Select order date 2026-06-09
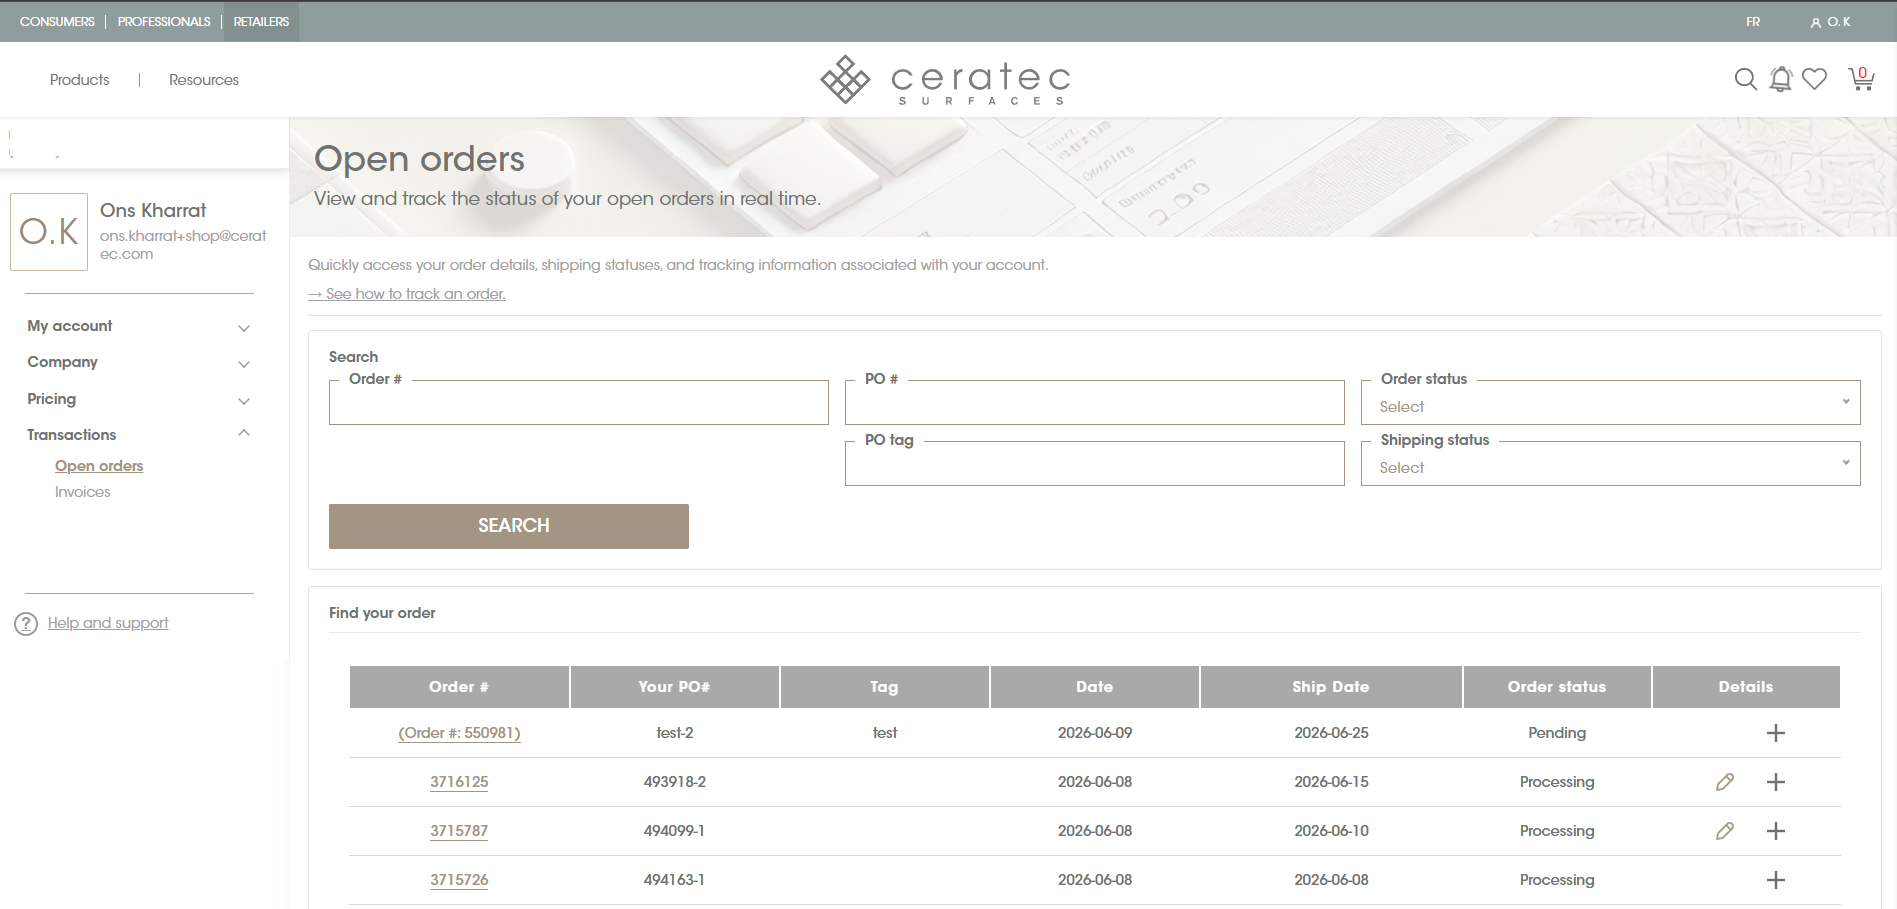This screenshot has height=909, width=1897. pyautogui.click(x=1095, y=733)
